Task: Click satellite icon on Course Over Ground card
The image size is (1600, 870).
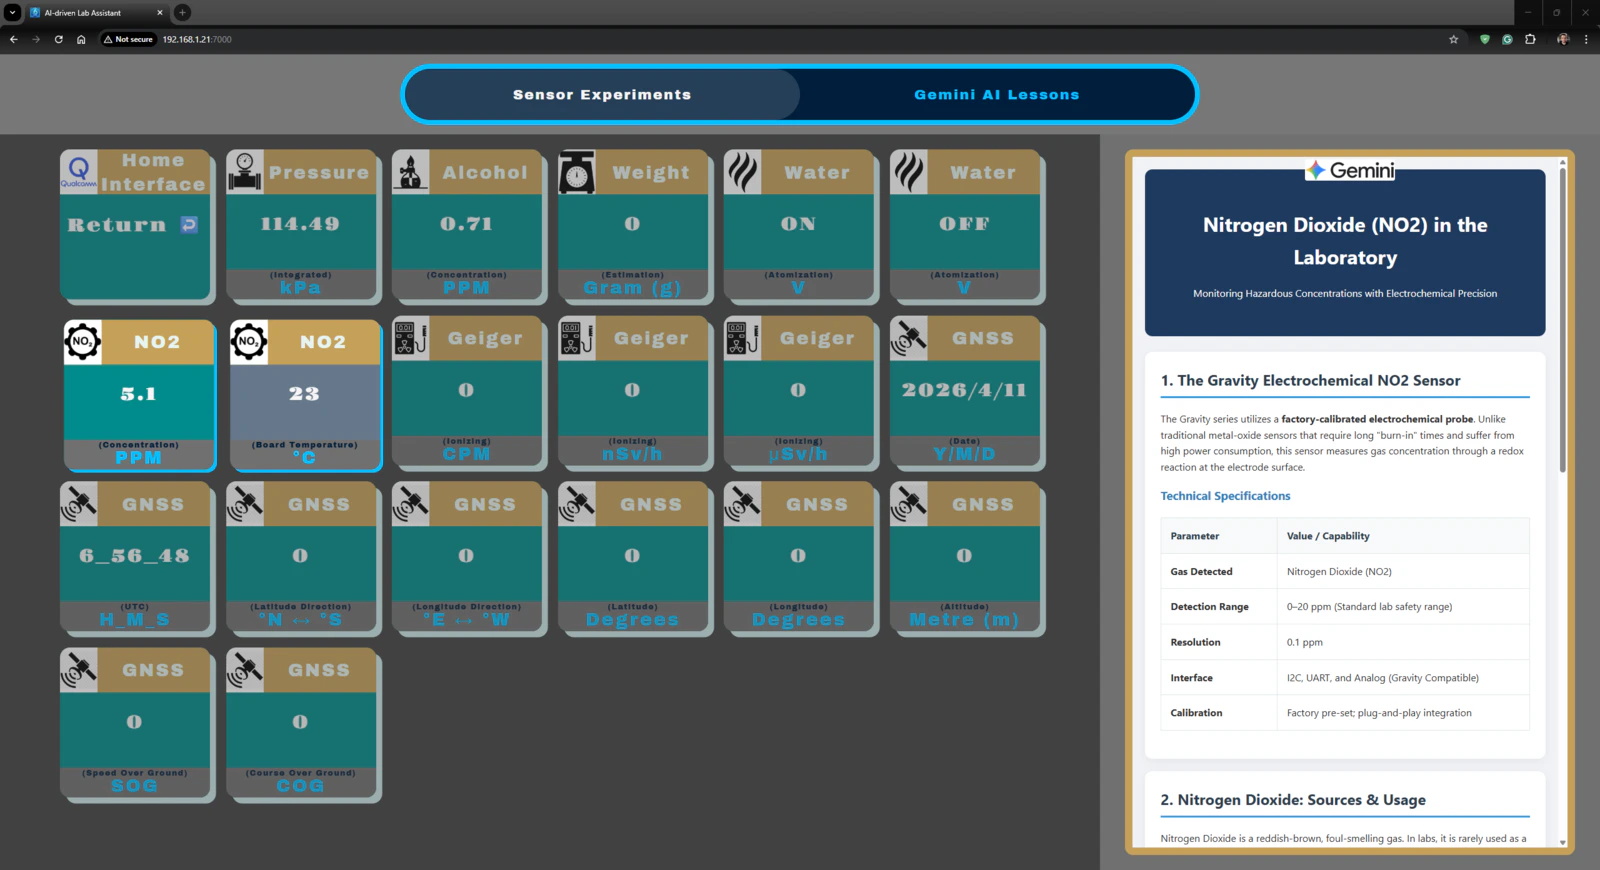Action: point(245,670)
